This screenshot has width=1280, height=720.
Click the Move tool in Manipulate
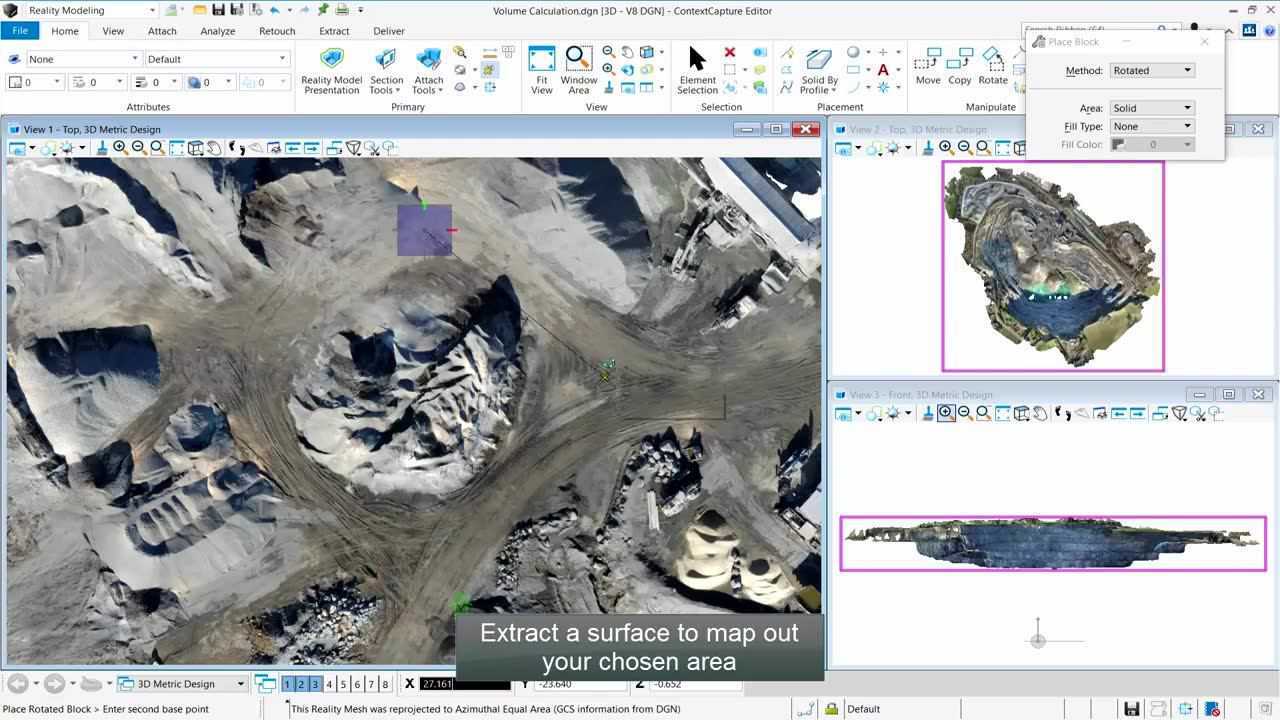927,67
